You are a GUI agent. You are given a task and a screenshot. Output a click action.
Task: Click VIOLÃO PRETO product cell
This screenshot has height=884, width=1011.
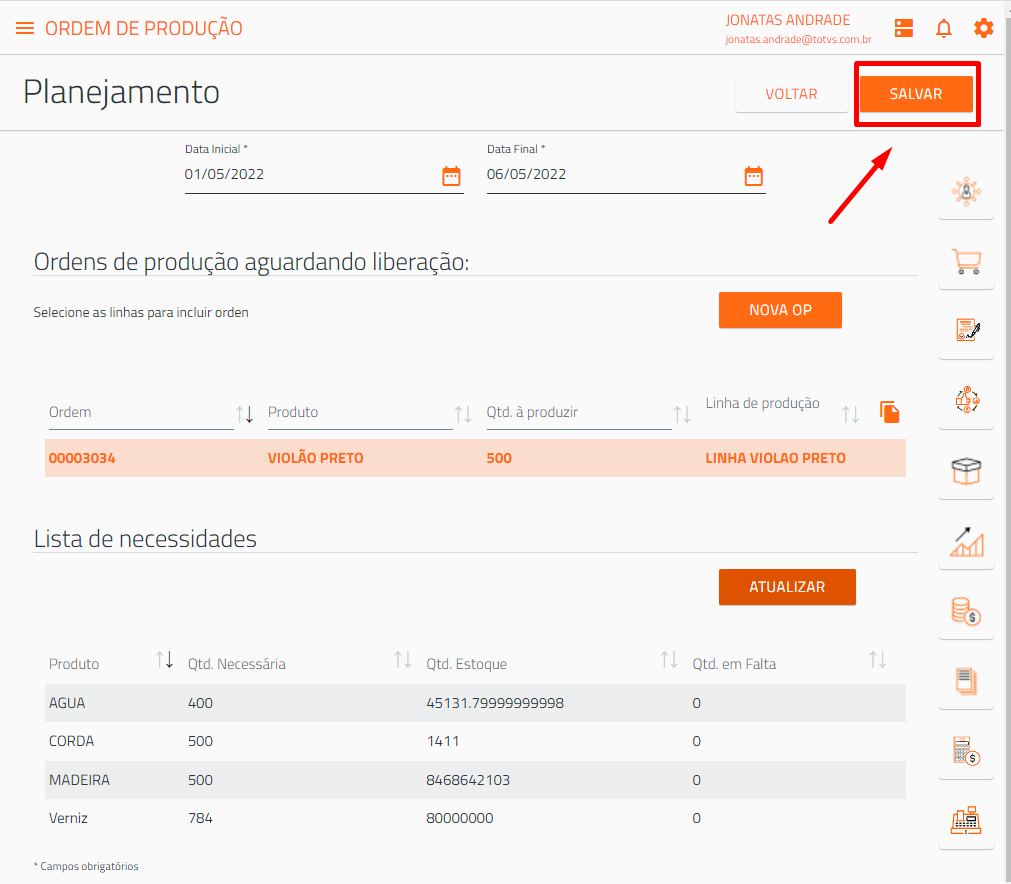click(315, 458)
